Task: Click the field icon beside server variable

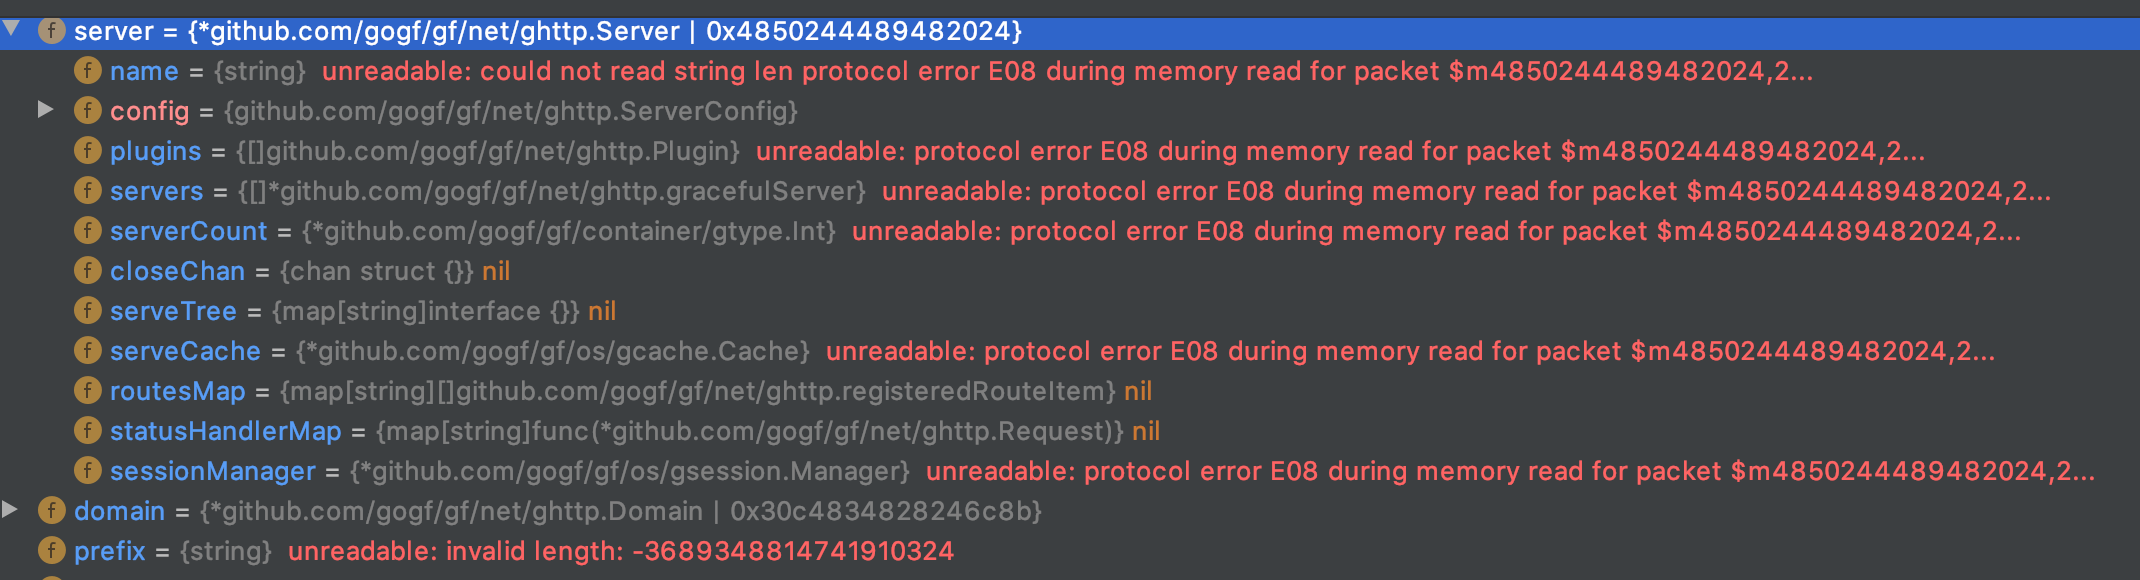Action: coord(48,31)
